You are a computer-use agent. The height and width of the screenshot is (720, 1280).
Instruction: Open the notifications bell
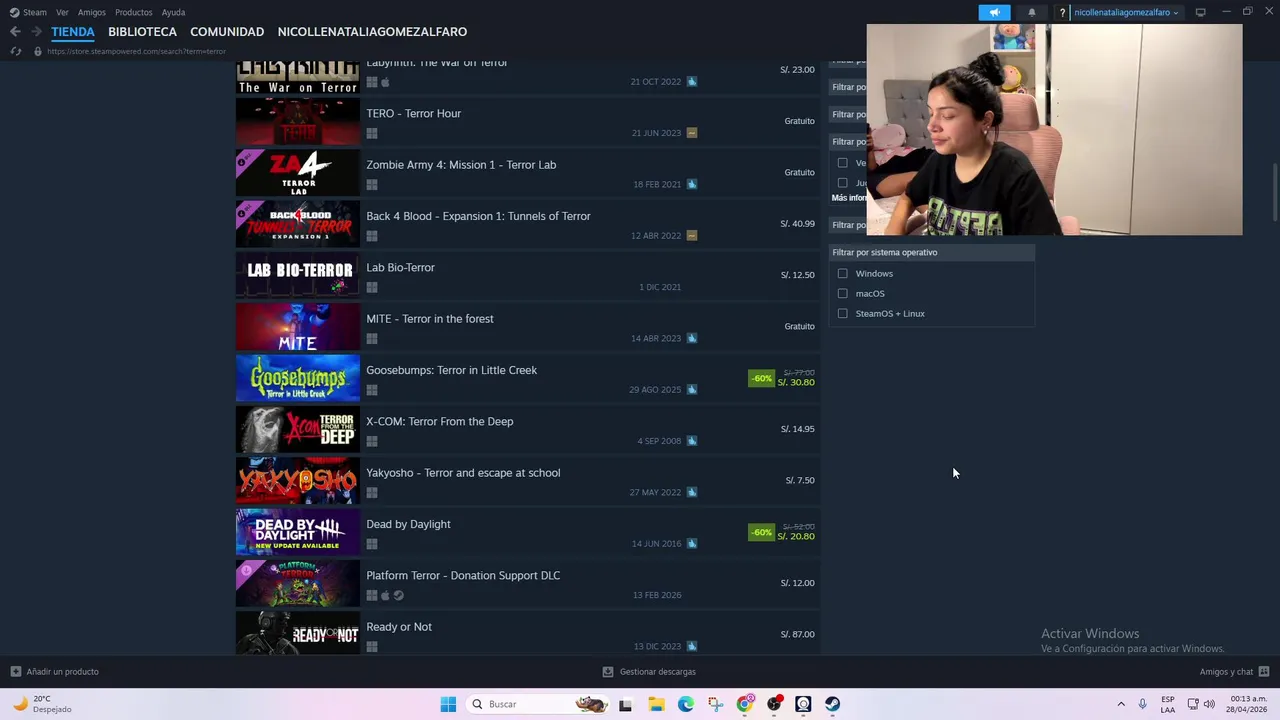(x=1032, y=12)
